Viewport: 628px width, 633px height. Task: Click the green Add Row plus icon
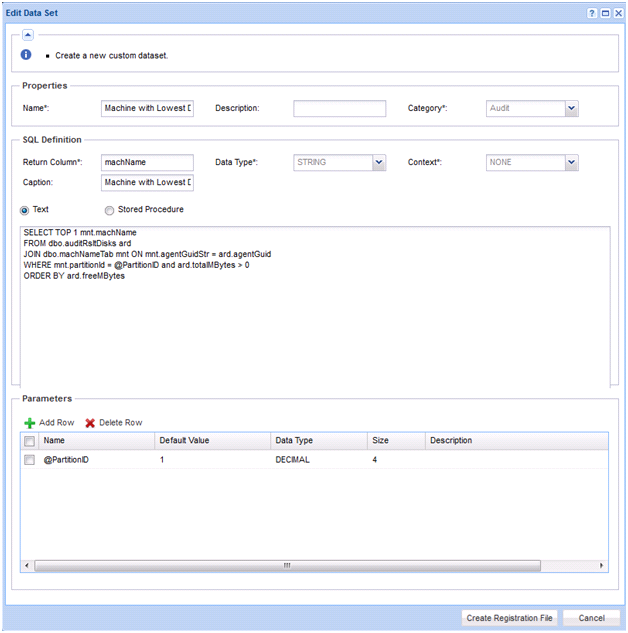[29, 423]
